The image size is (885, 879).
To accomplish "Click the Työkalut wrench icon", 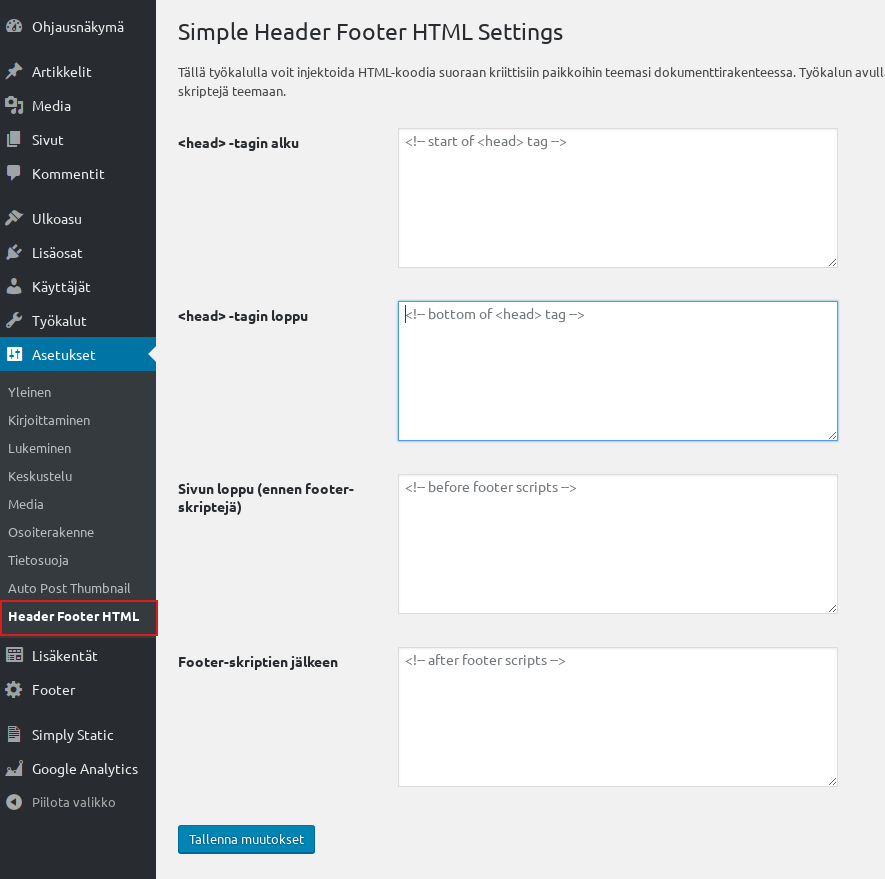I will pyautogui.click(x=14, y=320).
